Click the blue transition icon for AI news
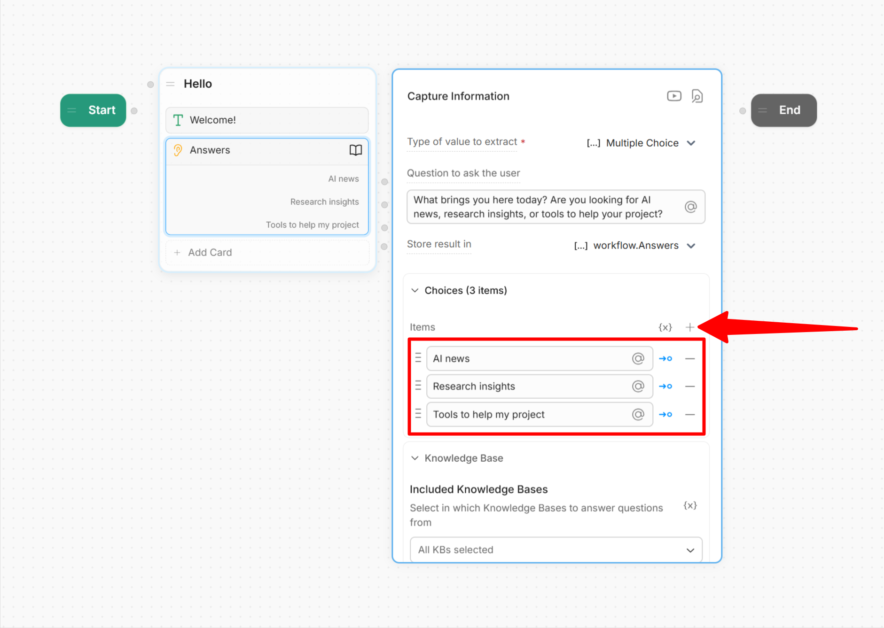The image size is (884, 628). click(x=665, y=359)
